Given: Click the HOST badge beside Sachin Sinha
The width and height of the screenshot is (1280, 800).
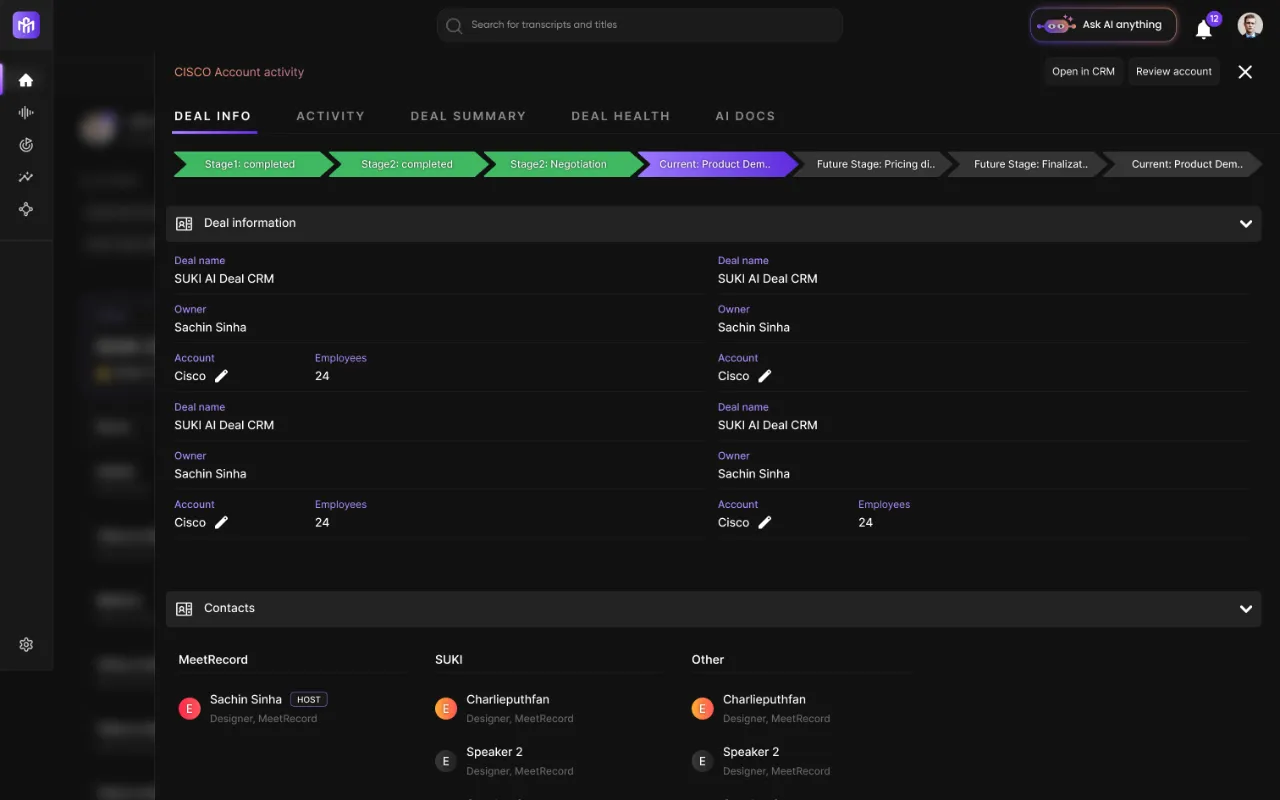Looking at the screenshot, I should pyautogui.click(x=309, y=700).
